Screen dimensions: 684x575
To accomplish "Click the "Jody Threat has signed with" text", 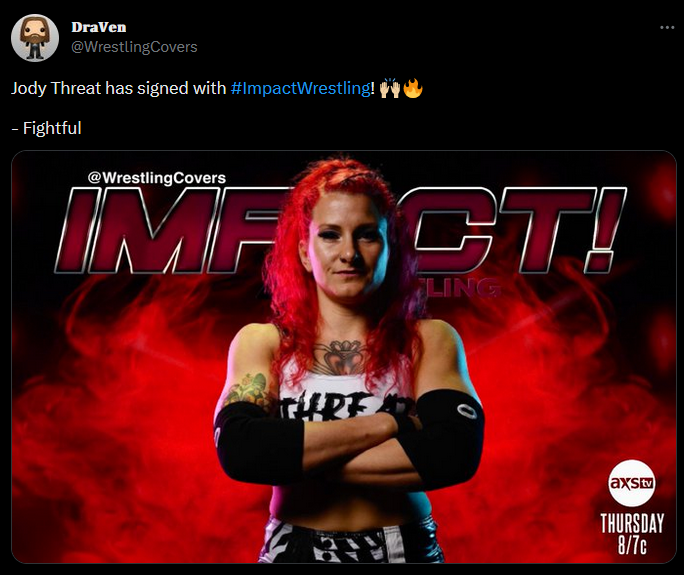I will (118, 88).
